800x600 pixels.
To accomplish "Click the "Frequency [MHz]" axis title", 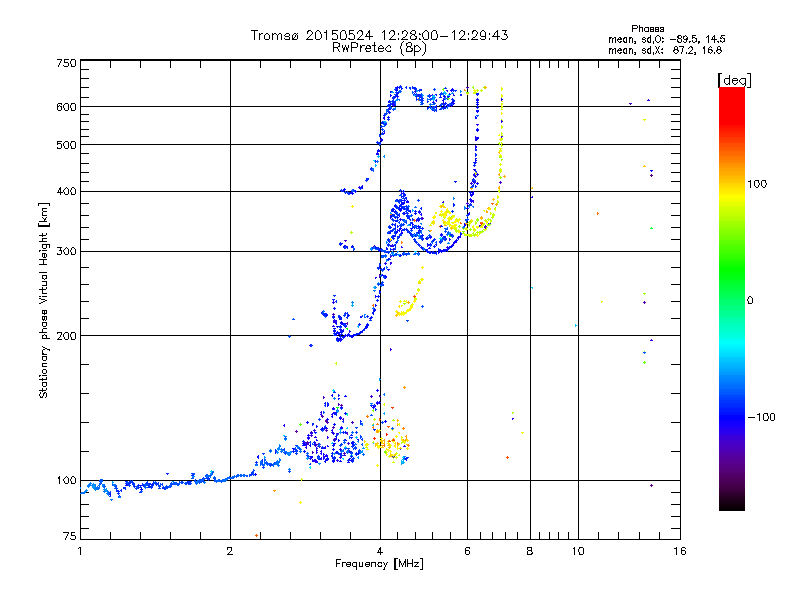I will [379, 564].
